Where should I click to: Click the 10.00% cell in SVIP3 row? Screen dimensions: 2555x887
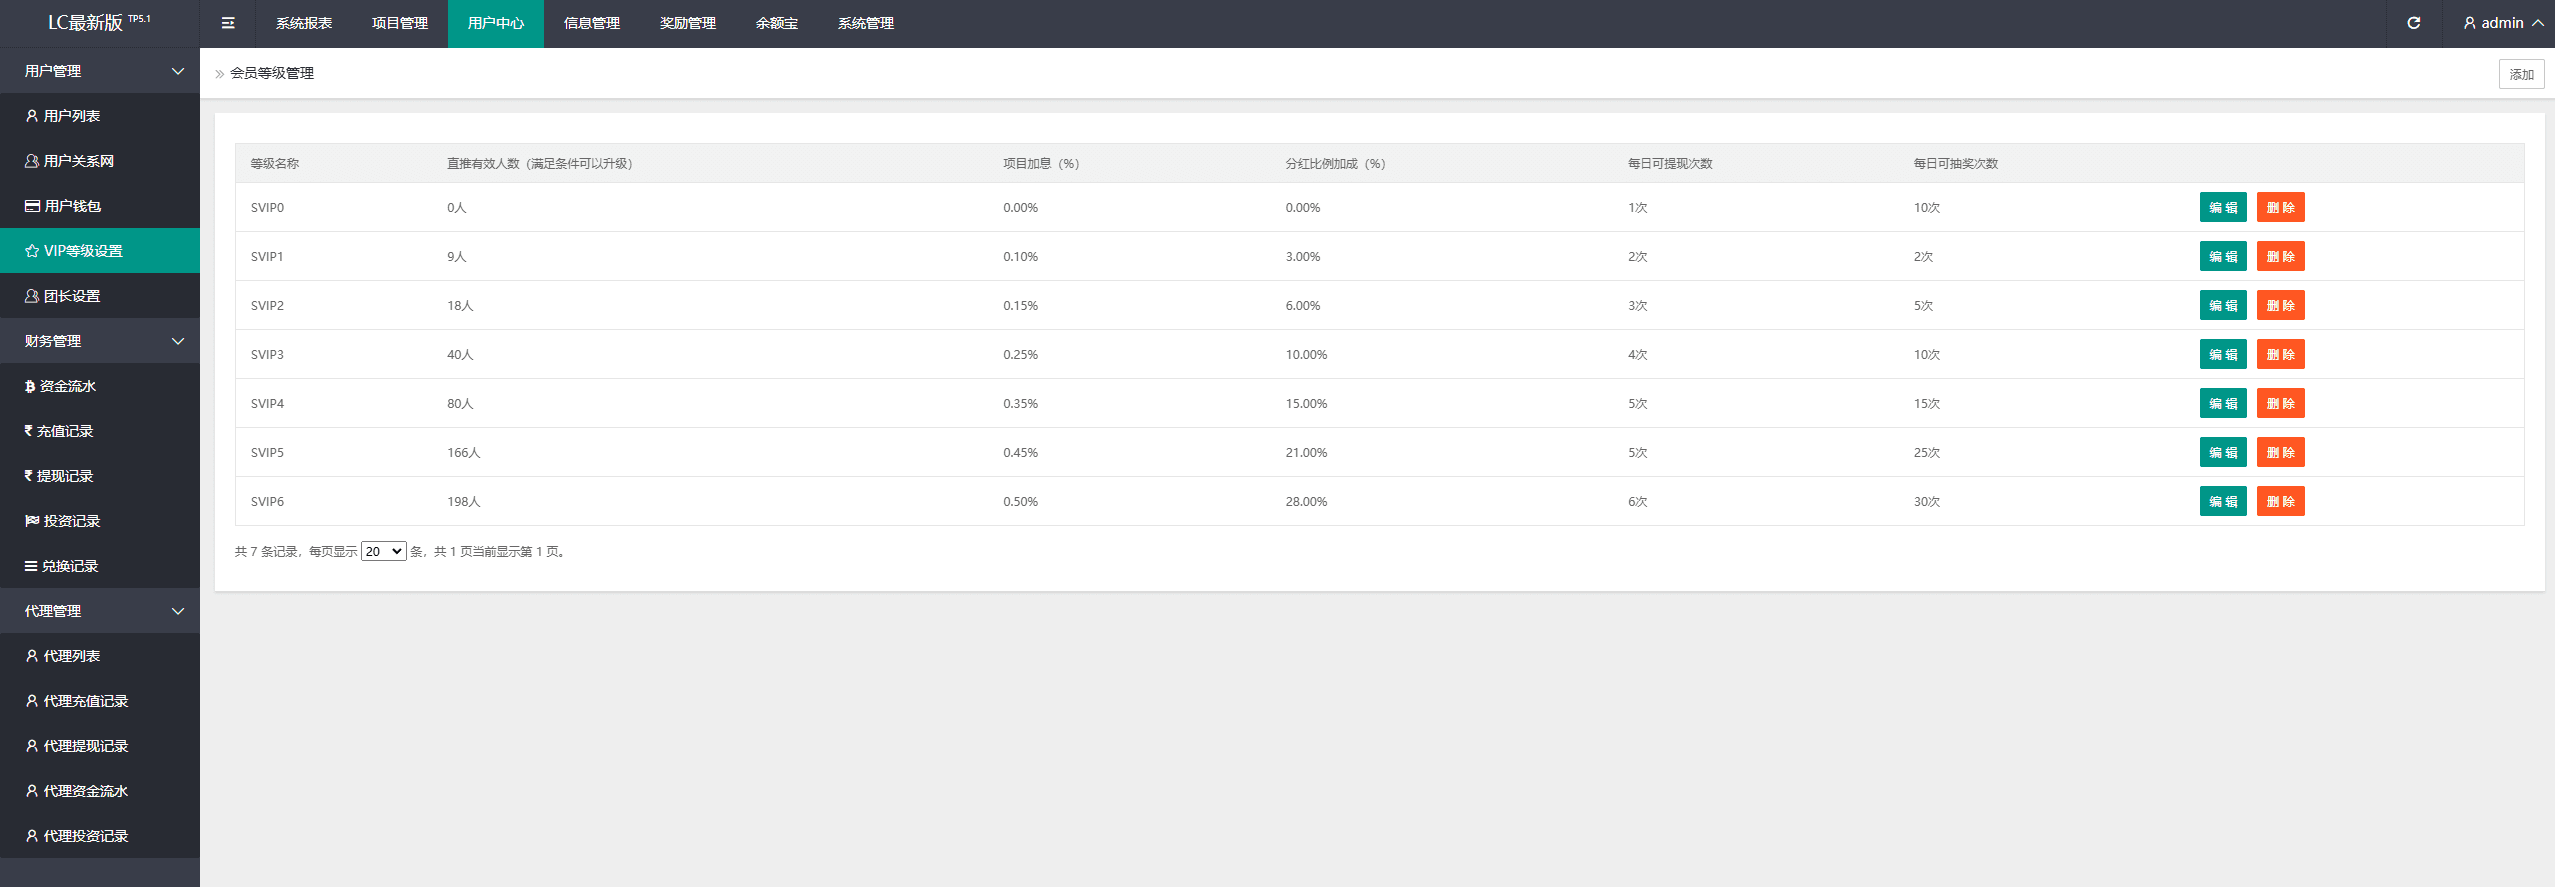click(1306, 354)
